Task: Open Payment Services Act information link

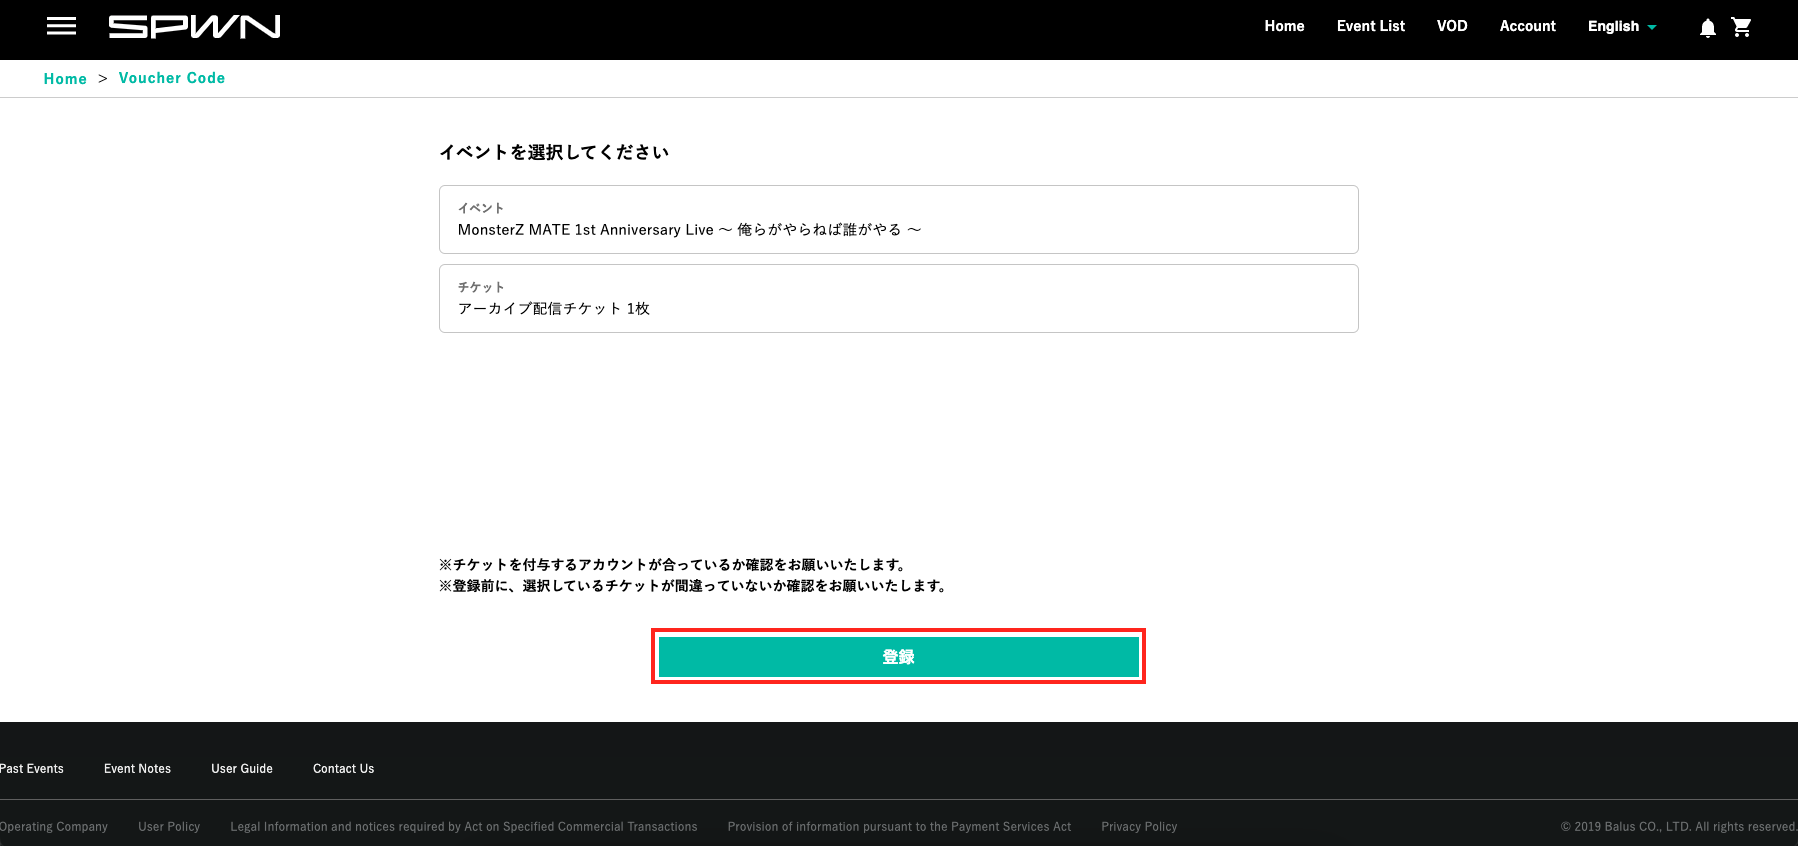Action: pos(899,827)
